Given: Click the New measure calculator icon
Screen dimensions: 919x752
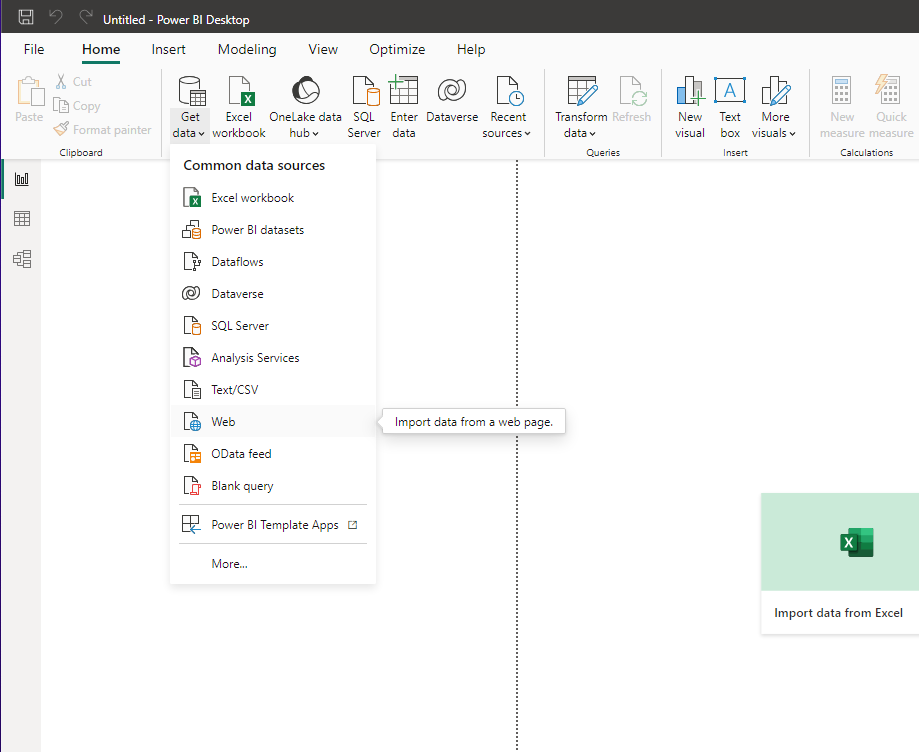Looking at the screenshot, I should (x=842, y=90).
